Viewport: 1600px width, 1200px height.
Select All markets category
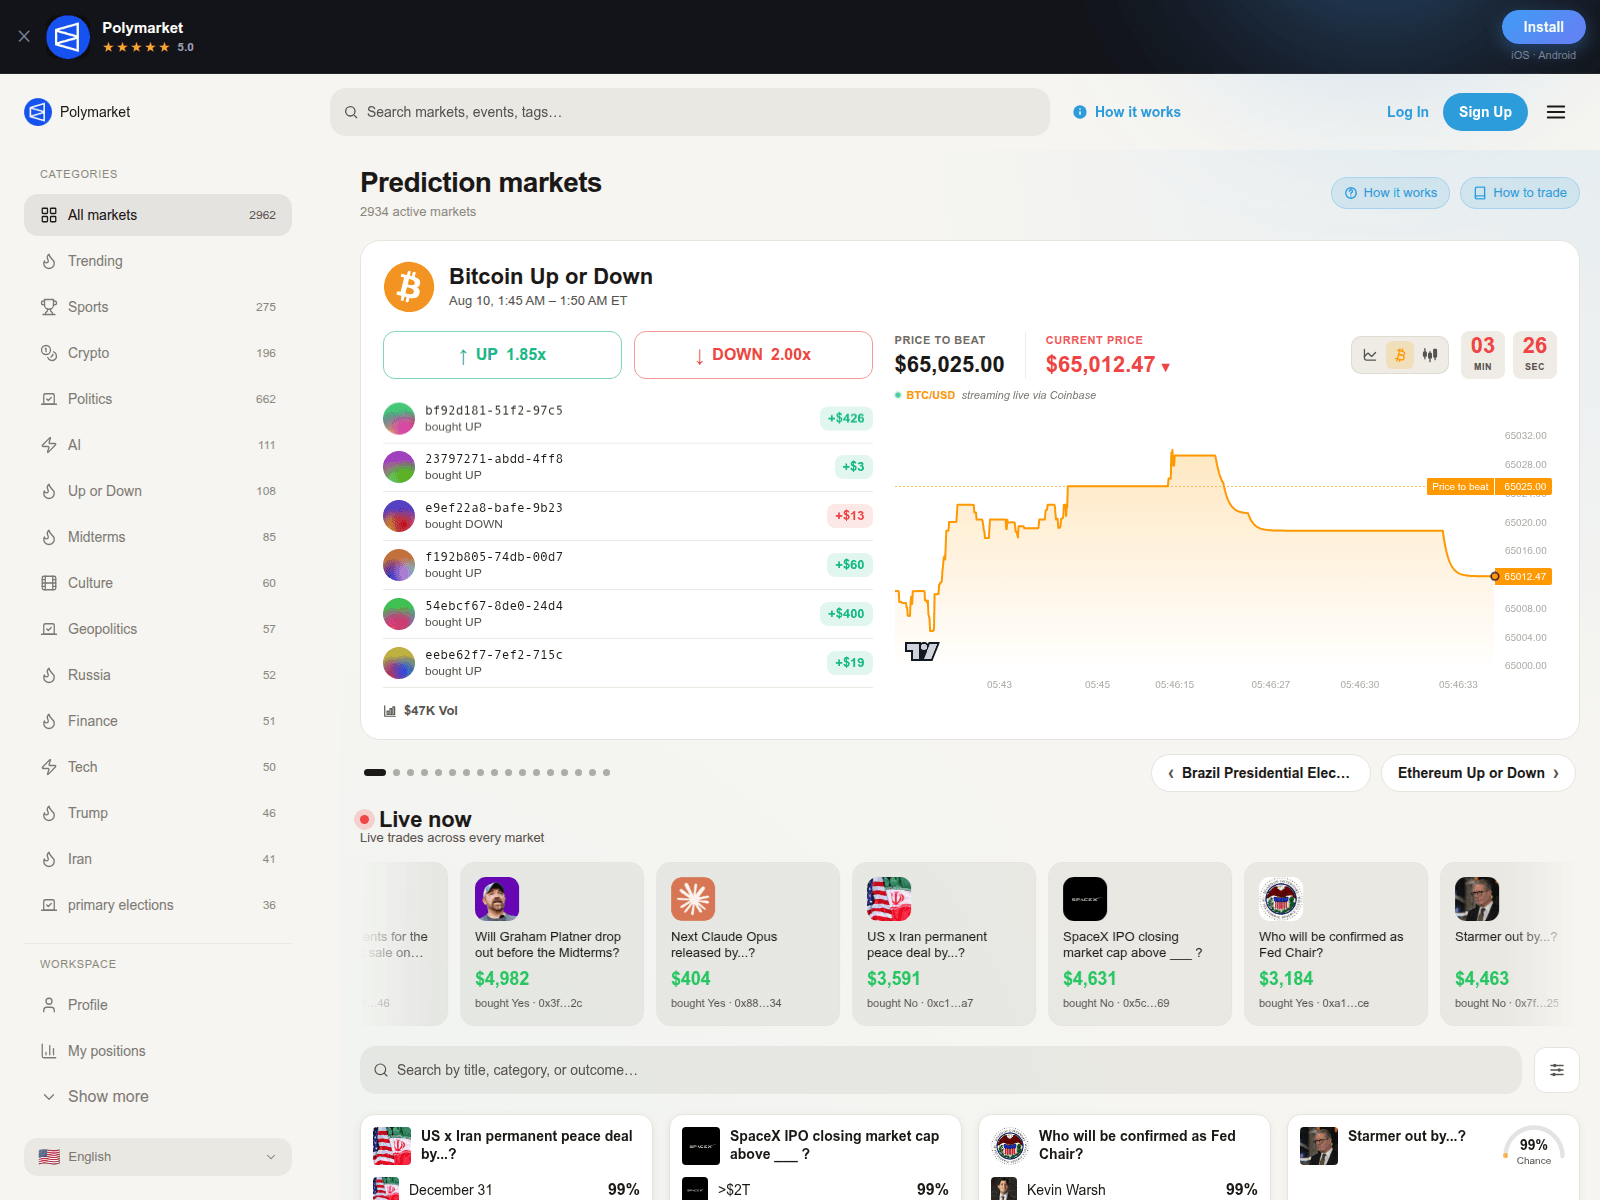click(x=158, y=215)
